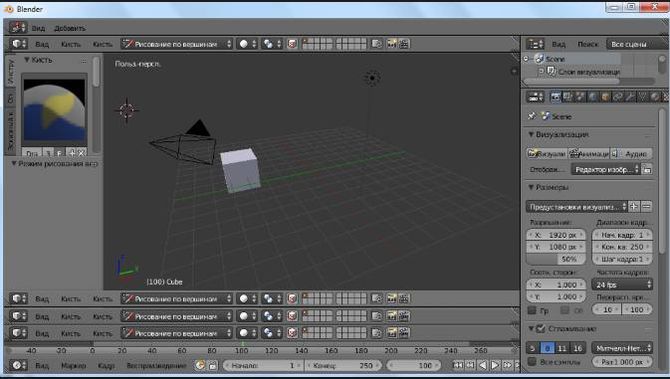The image size is (670, 379).
Task: Click the brush preview thumbnail
Action: pos(54,110)
